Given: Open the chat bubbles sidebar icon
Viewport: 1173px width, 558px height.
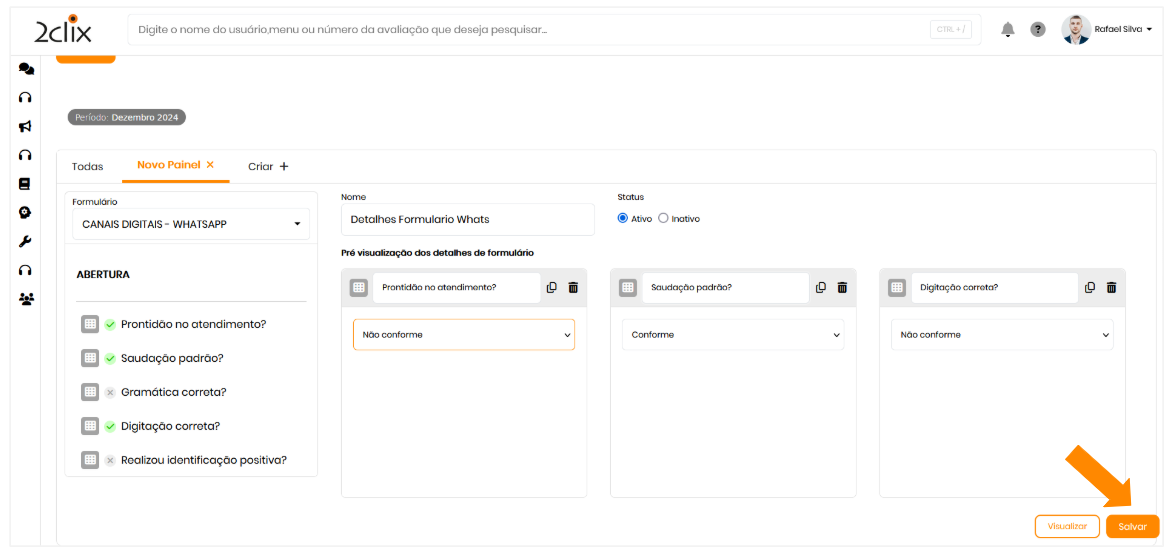Looking at the screenshot, I should [x=26, y=69].
